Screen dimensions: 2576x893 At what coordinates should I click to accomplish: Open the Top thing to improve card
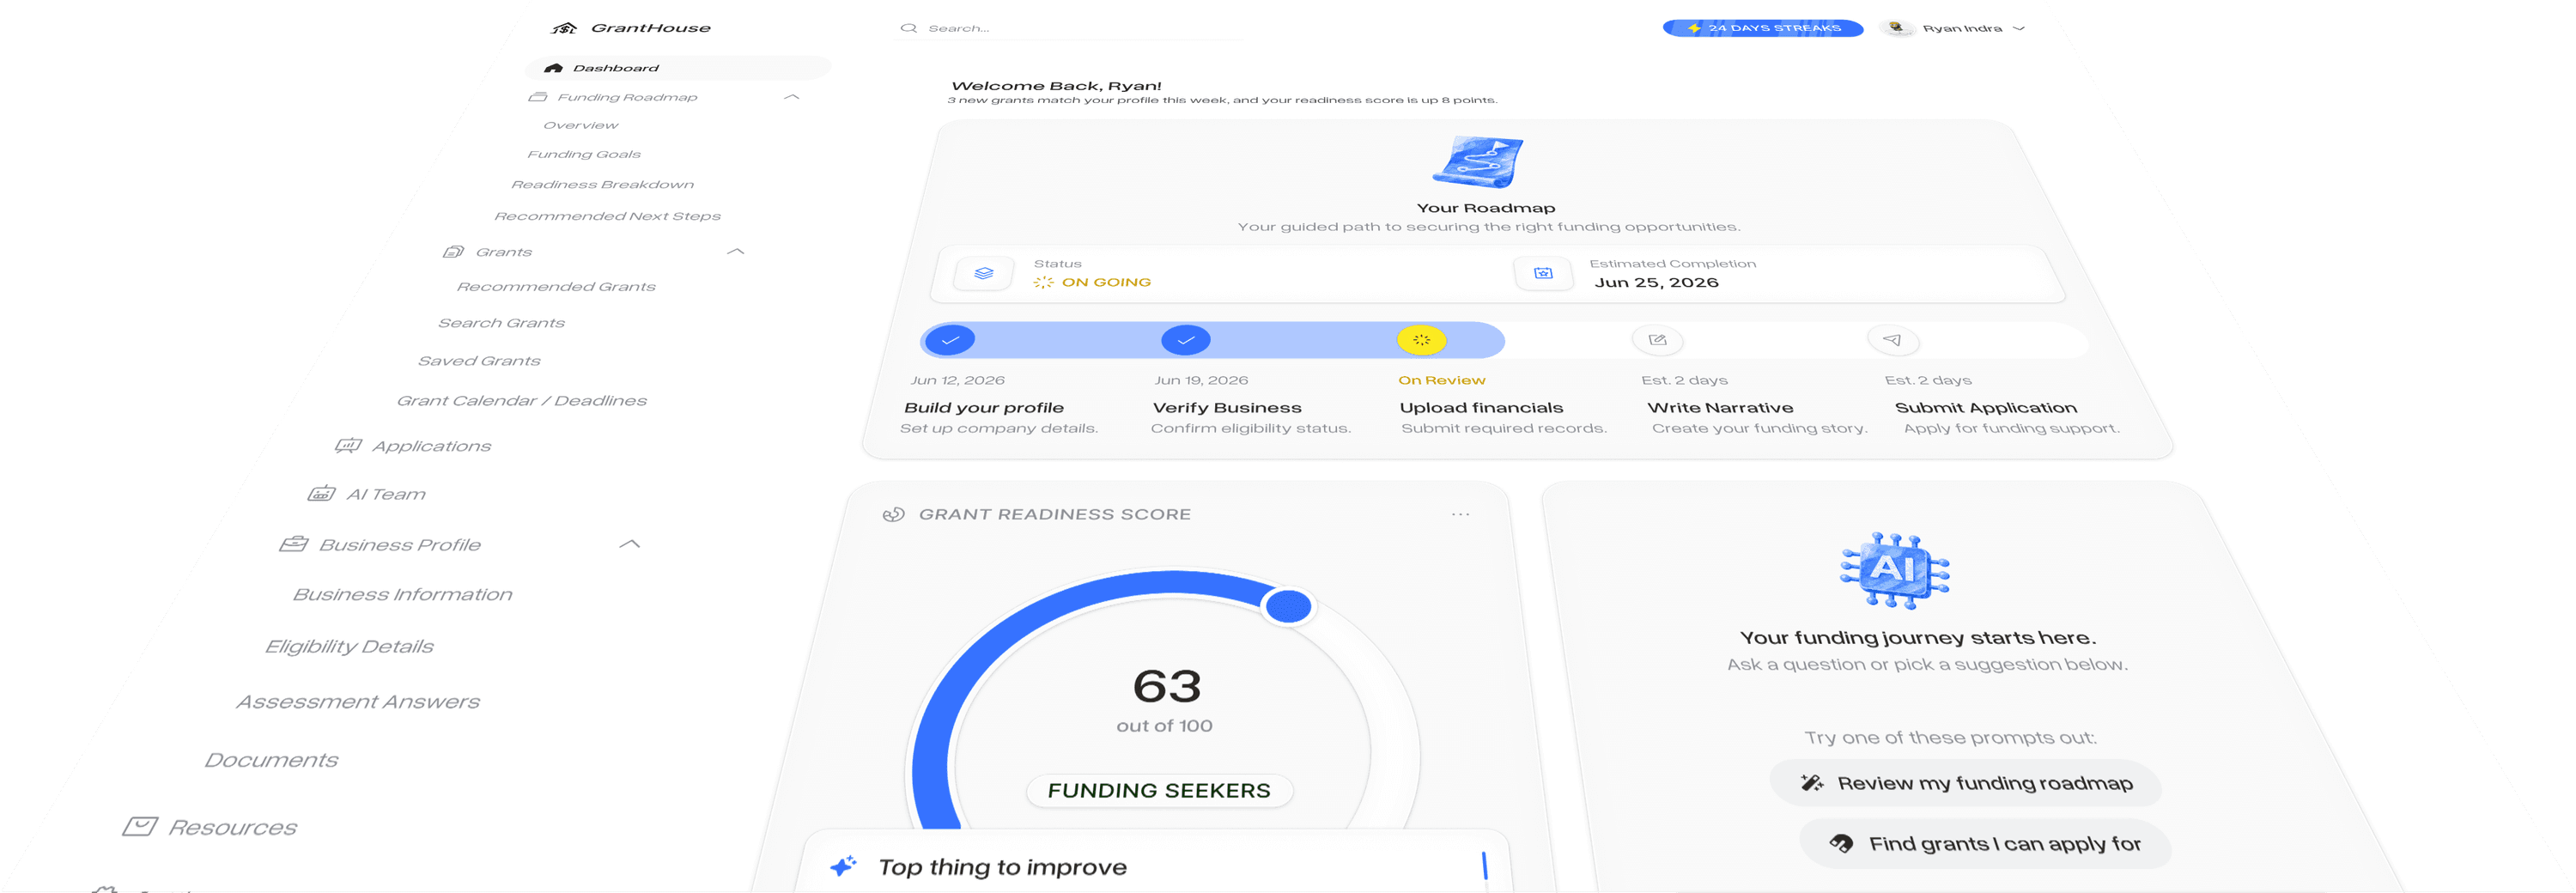point(1155,862)
